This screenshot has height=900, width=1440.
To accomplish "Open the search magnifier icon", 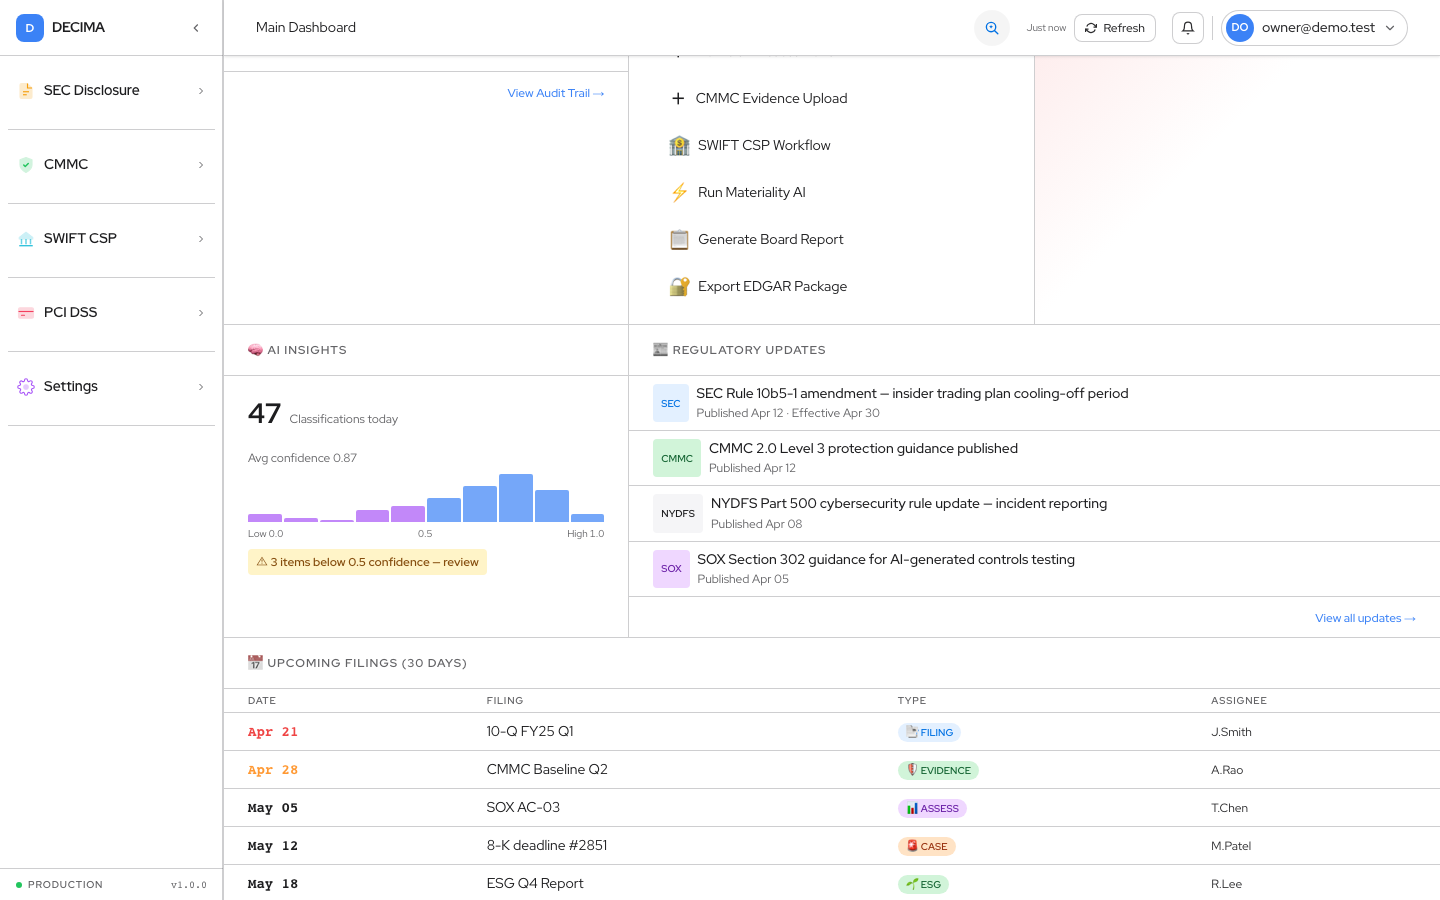I will click(992, 28).
